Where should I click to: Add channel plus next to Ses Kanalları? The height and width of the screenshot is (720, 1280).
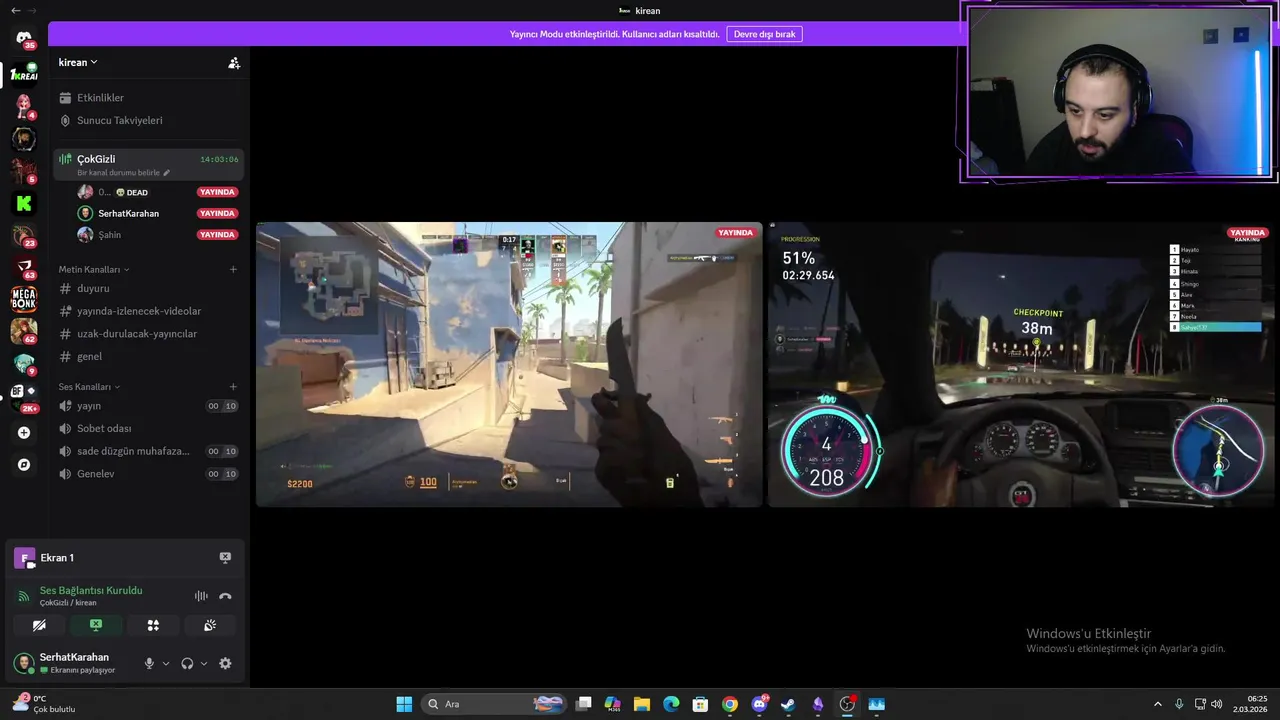[x=233, y=386]
